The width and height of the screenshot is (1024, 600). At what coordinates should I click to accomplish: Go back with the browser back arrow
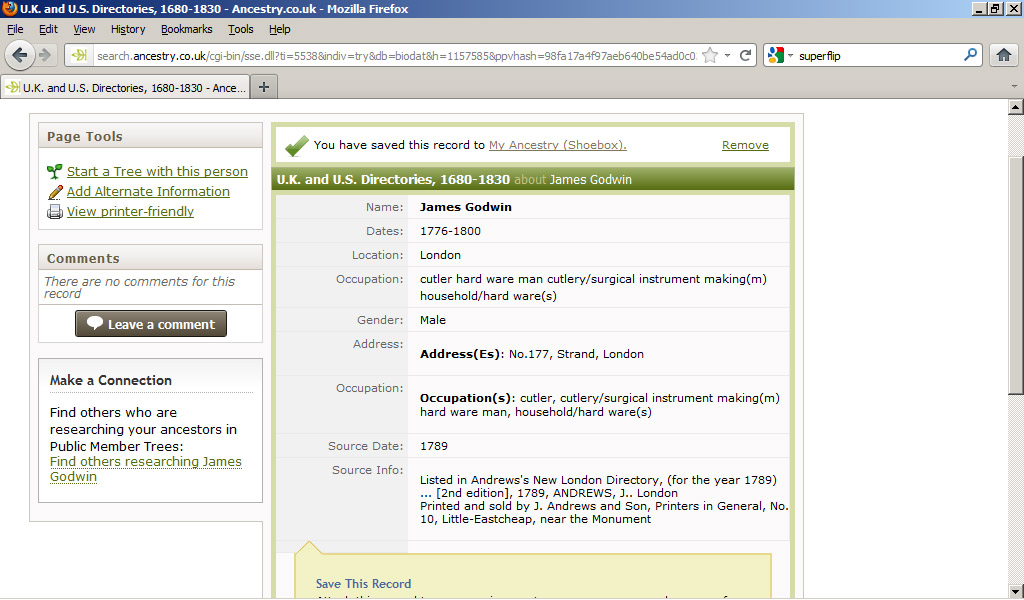pos(20,55)
